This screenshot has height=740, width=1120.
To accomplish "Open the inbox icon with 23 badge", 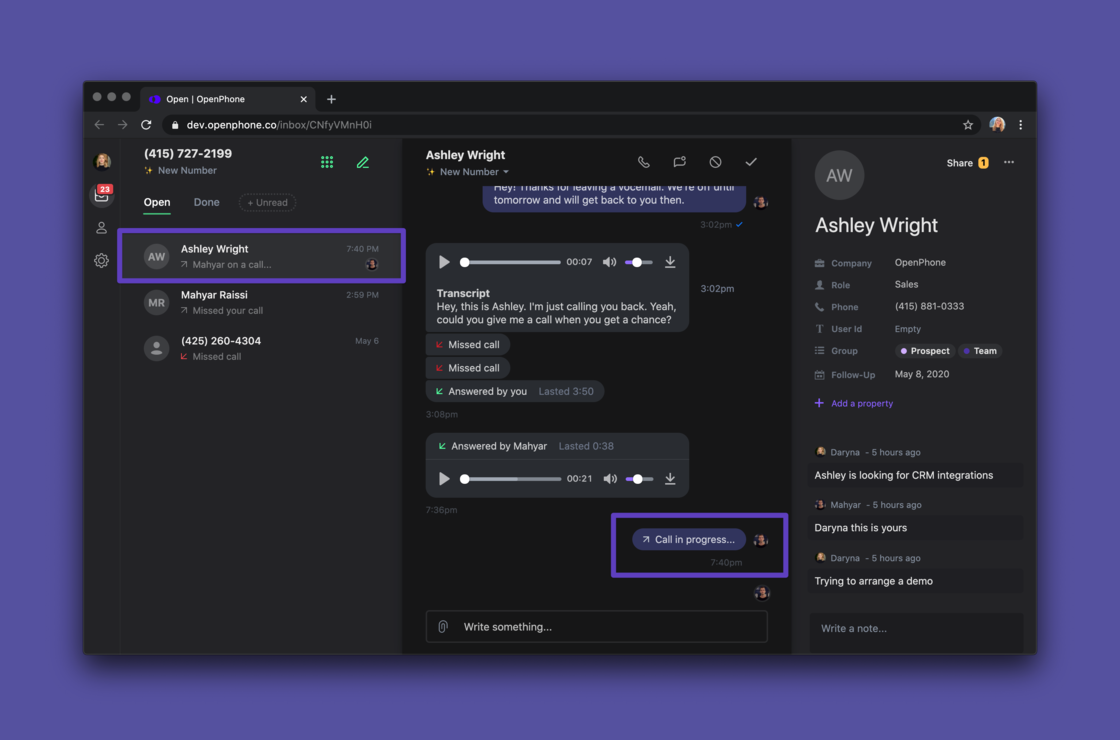I will pyautogui.click(x=101, y=194).
